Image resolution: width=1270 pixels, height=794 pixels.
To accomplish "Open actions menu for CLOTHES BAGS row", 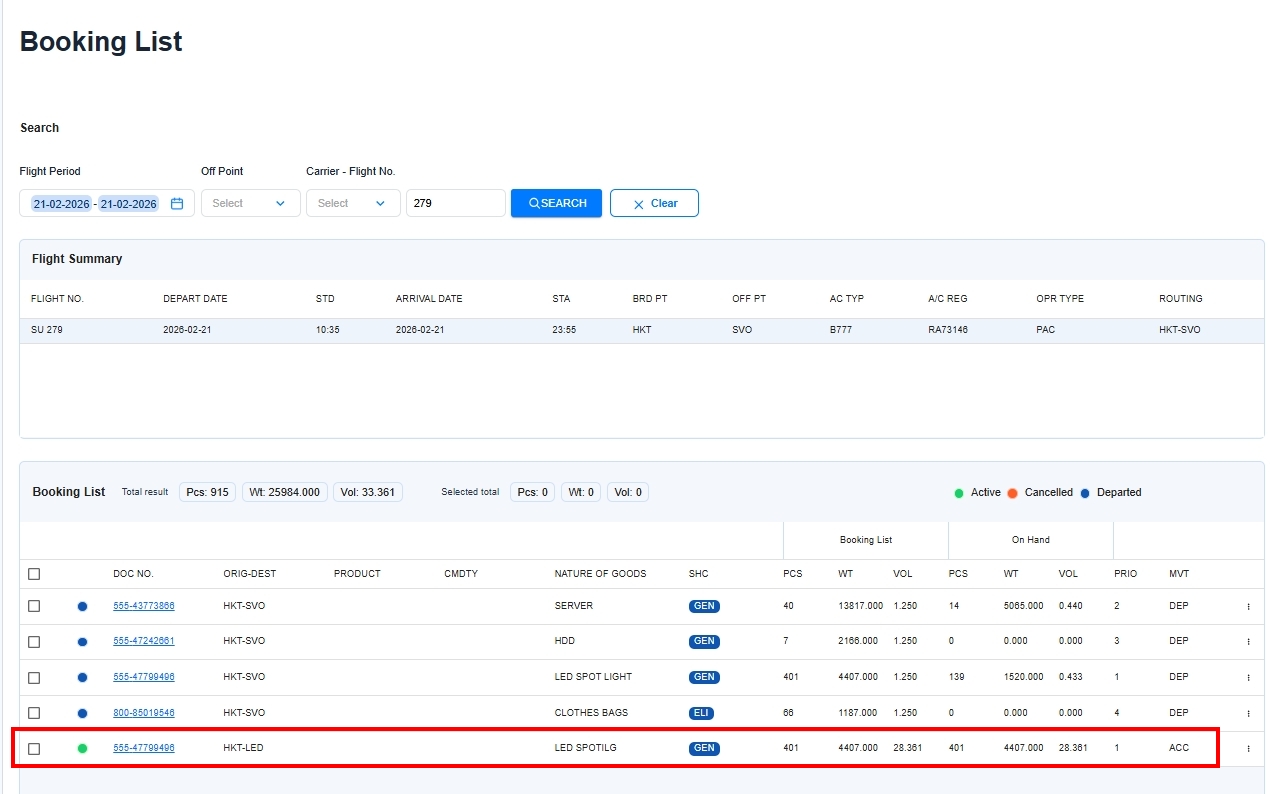I will [x=1248, y=713].
